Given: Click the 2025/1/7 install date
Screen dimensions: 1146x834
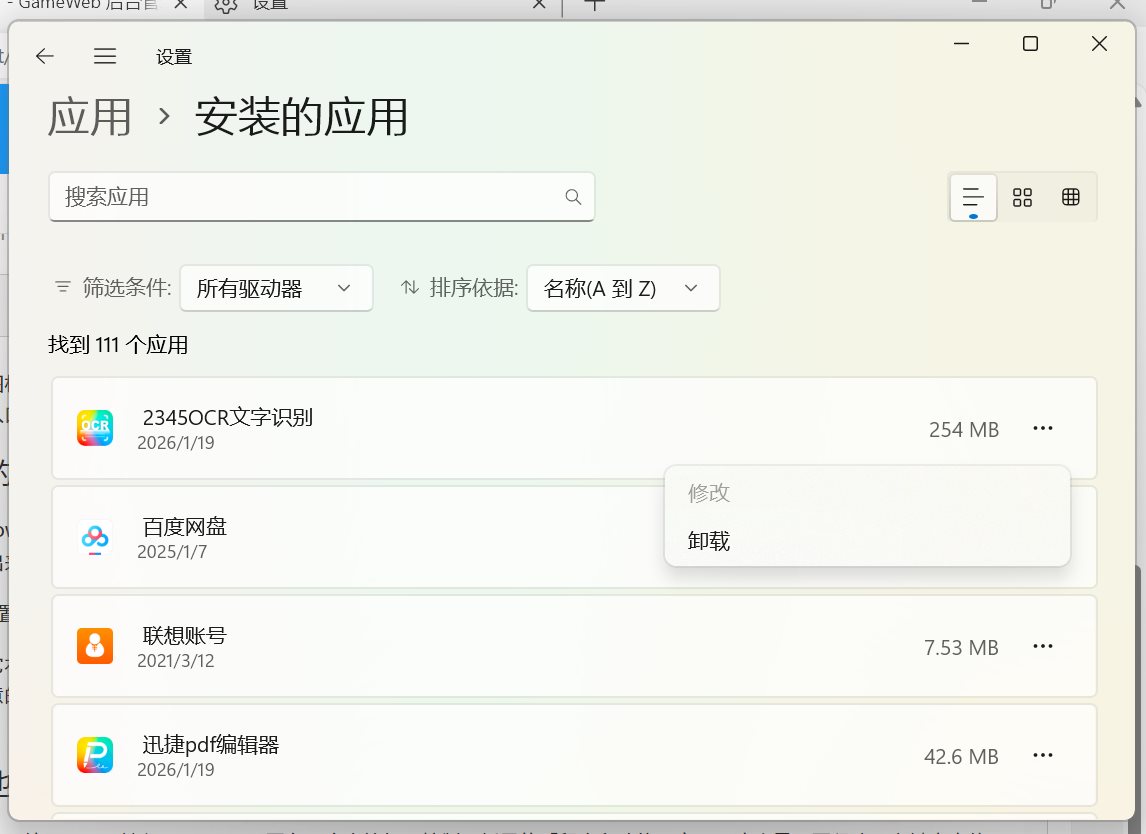Looking at the screenshot, I should pyautogui.click(x=172, y=552).
